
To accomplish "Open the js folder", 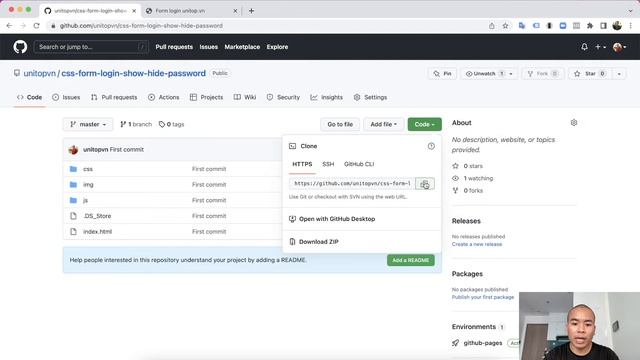I will 85,200.
